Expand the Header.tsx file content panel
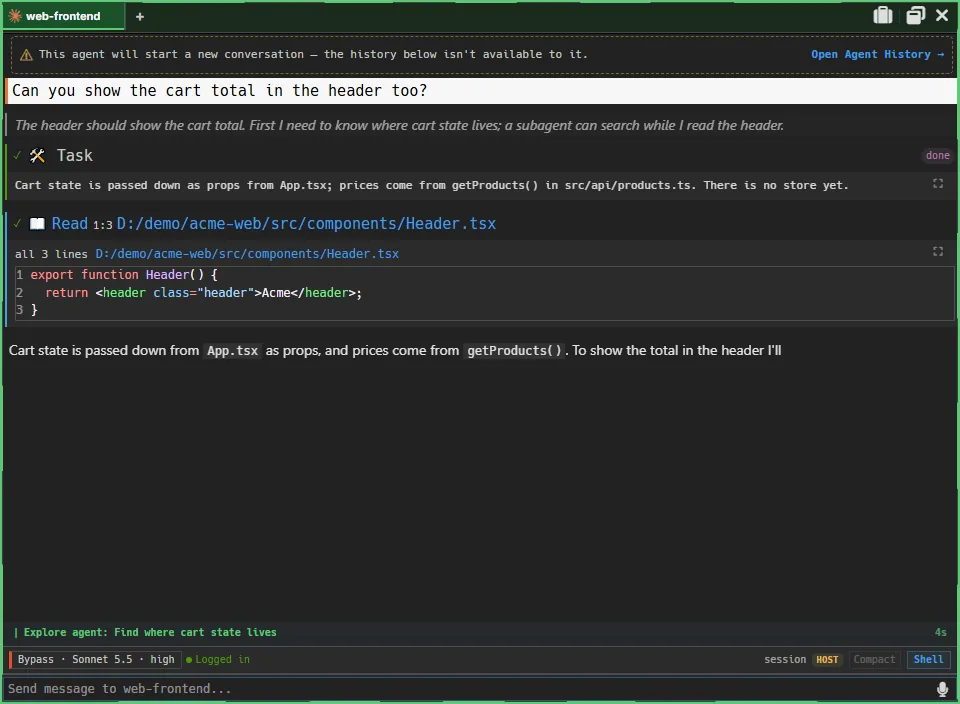Viewport: 960px width, 704px height. (x=937, y=252)
